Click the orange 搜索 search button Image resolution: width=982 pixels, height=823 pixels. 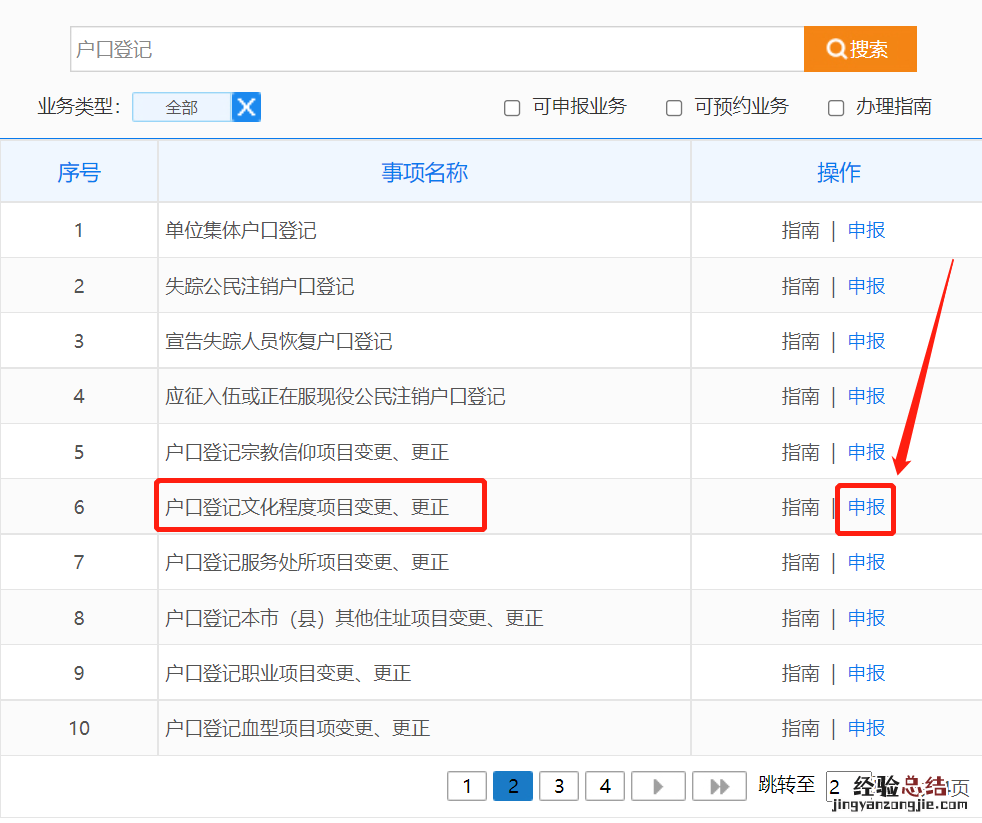(859, 49)
